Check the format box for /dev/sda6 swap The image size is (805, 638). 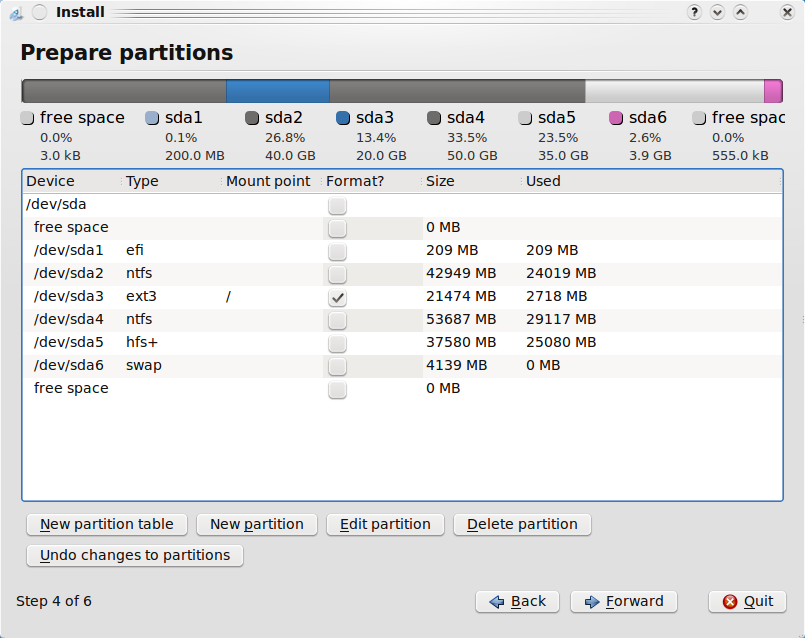[338, 366]
